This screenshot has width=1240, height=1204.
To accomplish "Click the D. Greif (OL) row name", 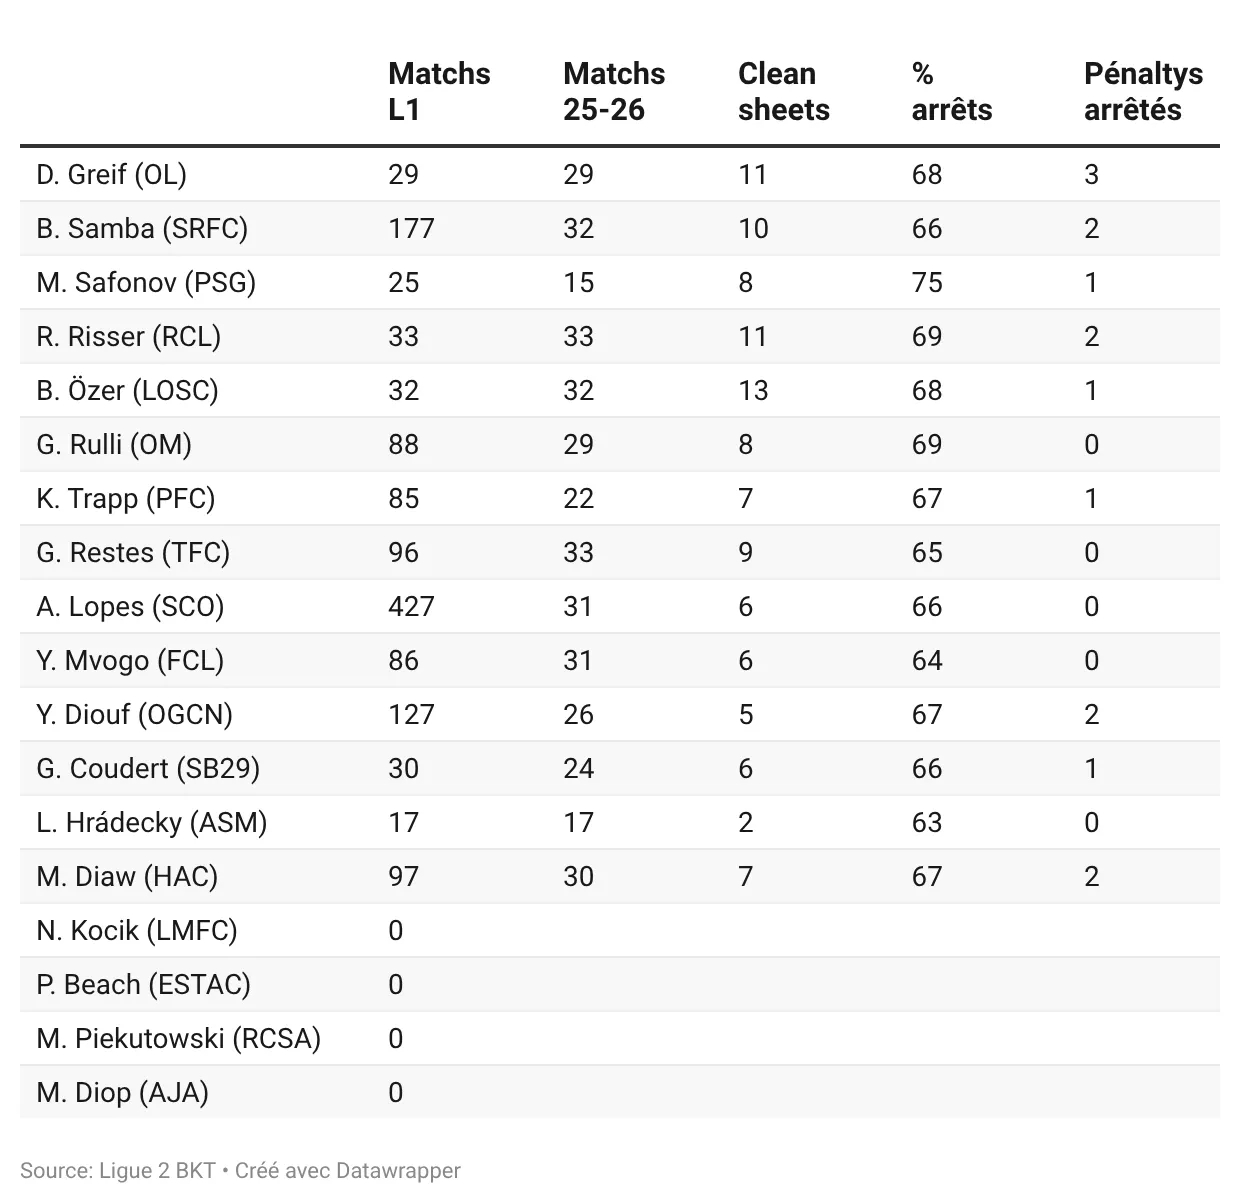I will (x=111, y=174).
